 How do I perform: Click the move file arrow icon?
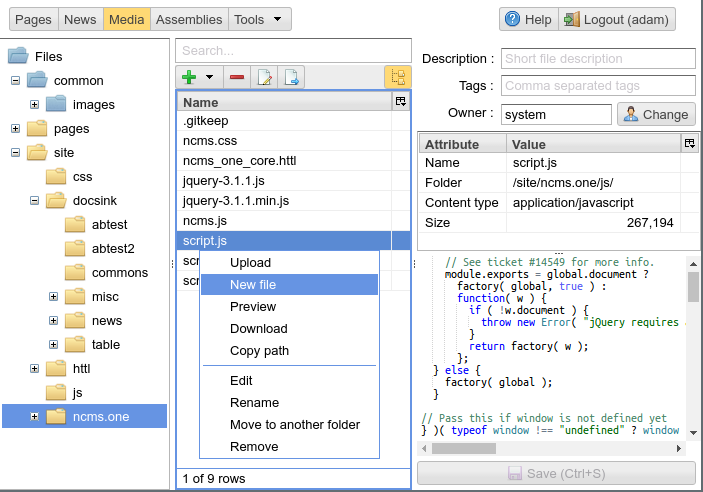(x=292, y=77)
